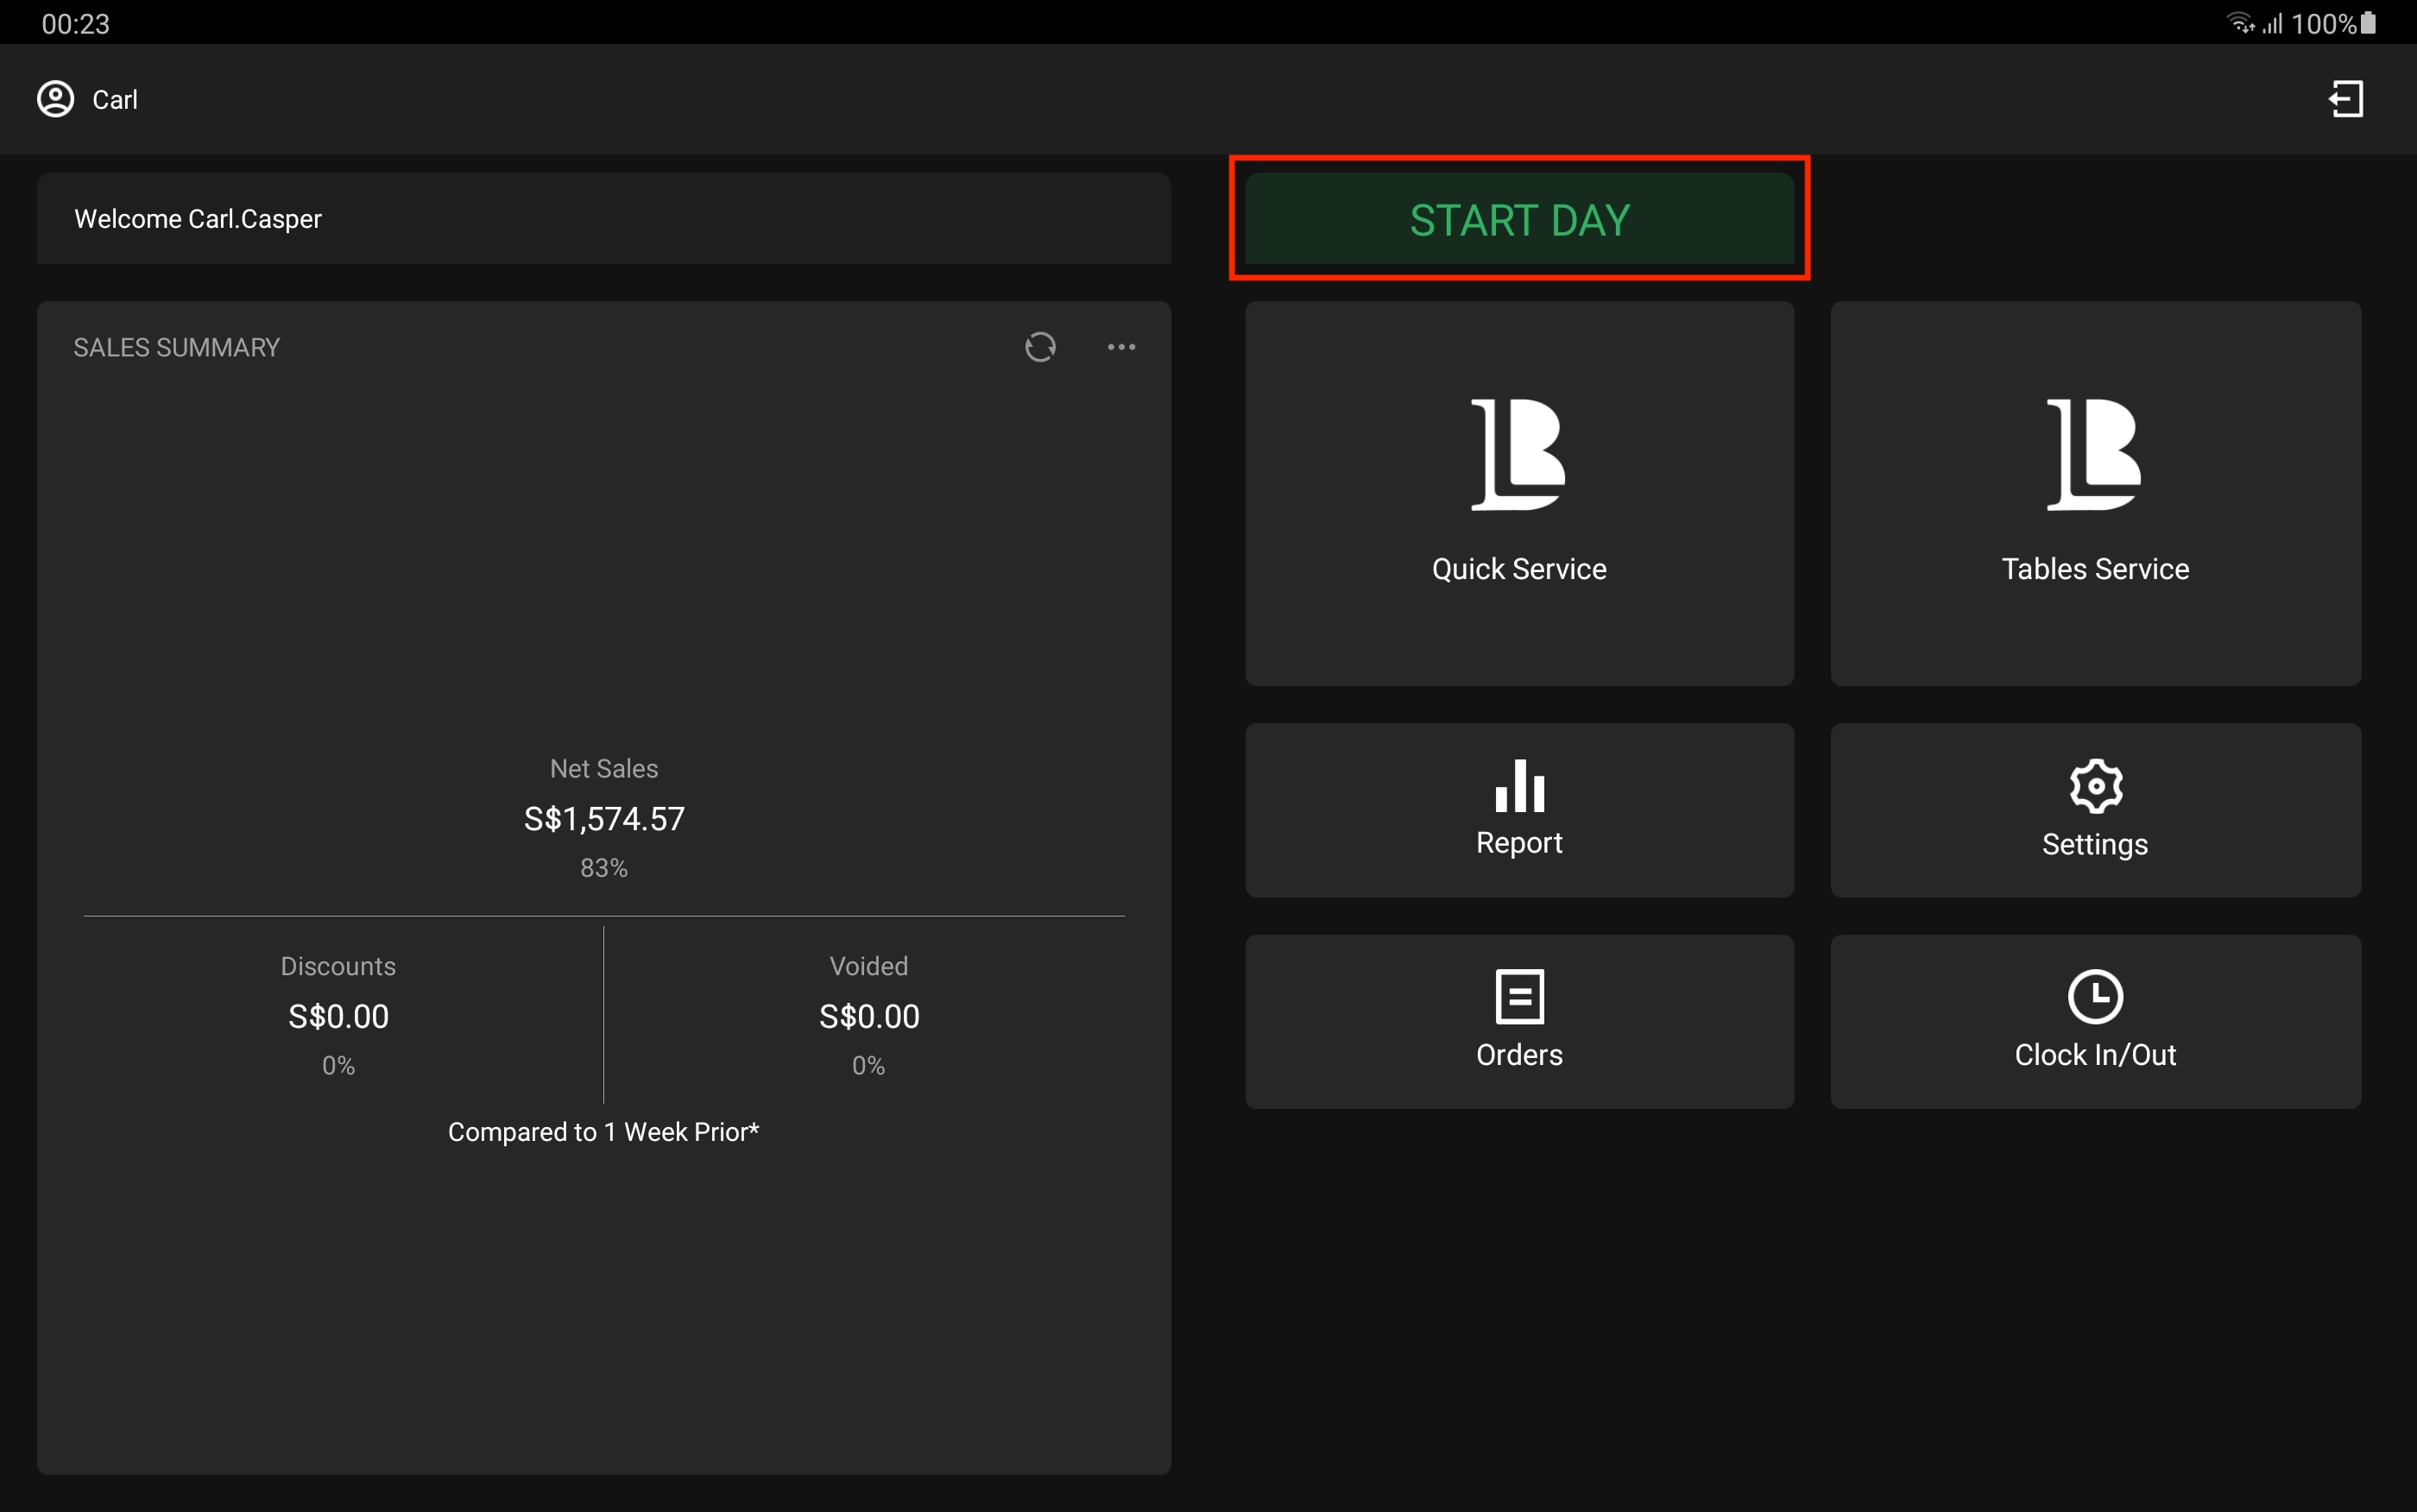
Task: Tap the battery indicator in status bar
Action: (x=2367, y=23)
